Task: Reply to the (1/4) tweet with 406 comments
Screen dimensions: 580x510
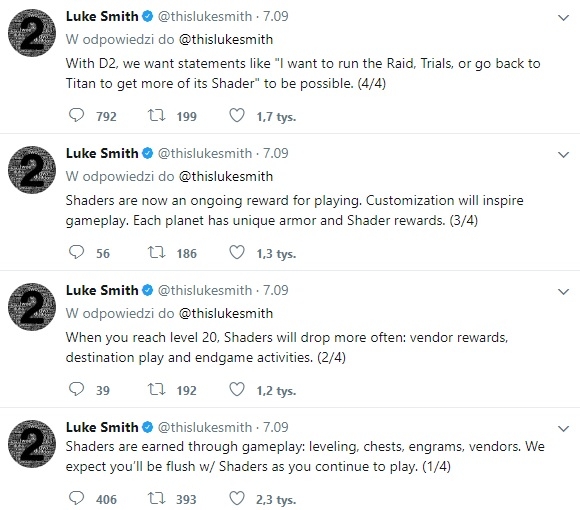Action: [77, 498]
